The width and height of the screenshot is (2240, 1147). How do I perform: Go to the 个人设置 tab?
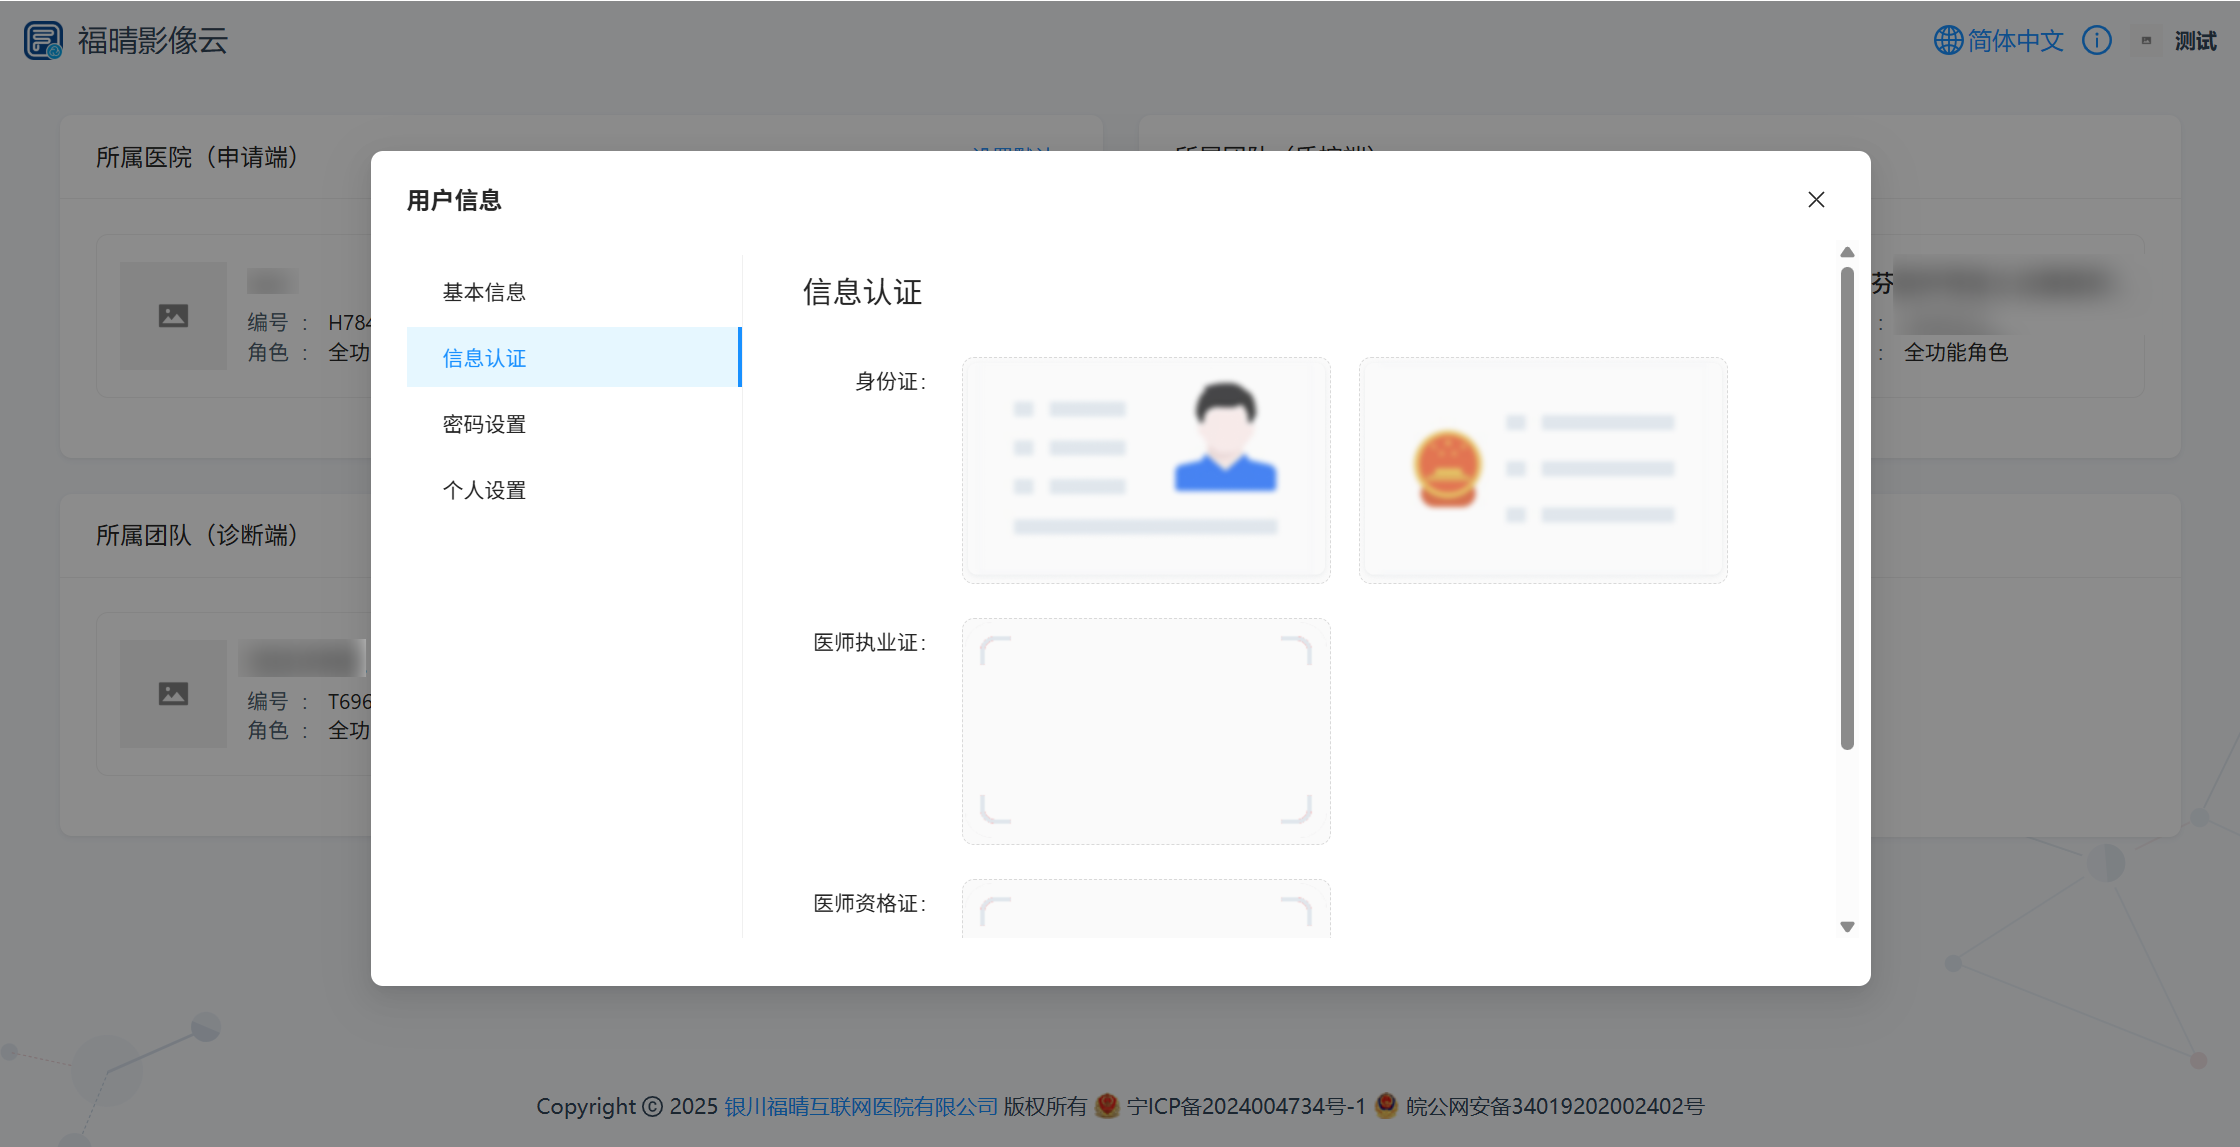(484, 490)
